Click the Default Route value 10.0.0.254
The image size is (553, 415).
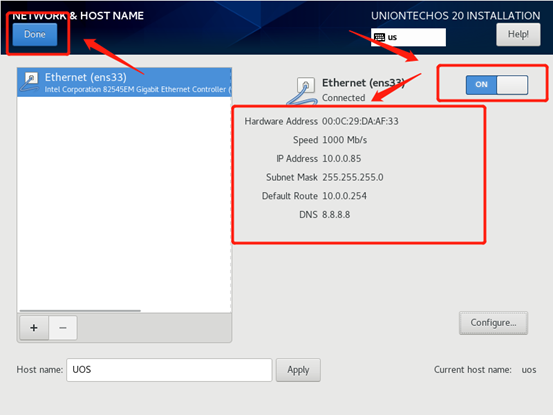[345, 196]
